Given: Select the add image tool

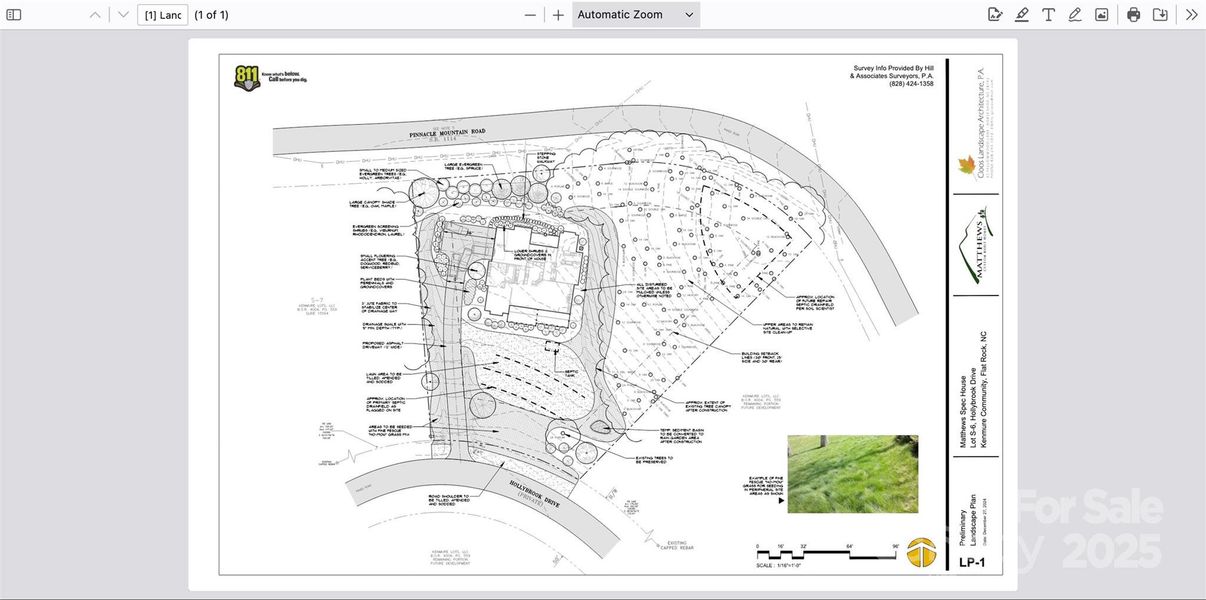Looking at the screenshot, I should (x=1101, y=15).
